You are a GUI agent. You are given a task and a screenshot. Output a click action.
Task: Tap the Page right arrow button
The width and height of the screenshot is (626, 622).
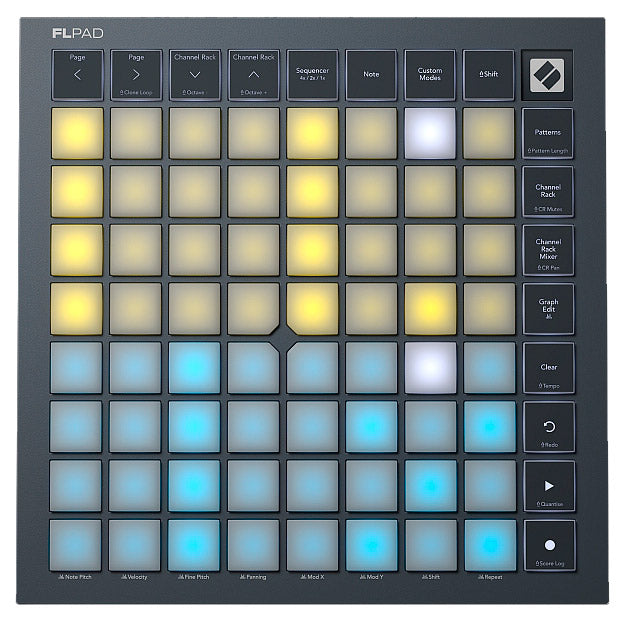[x=136, y=75]
